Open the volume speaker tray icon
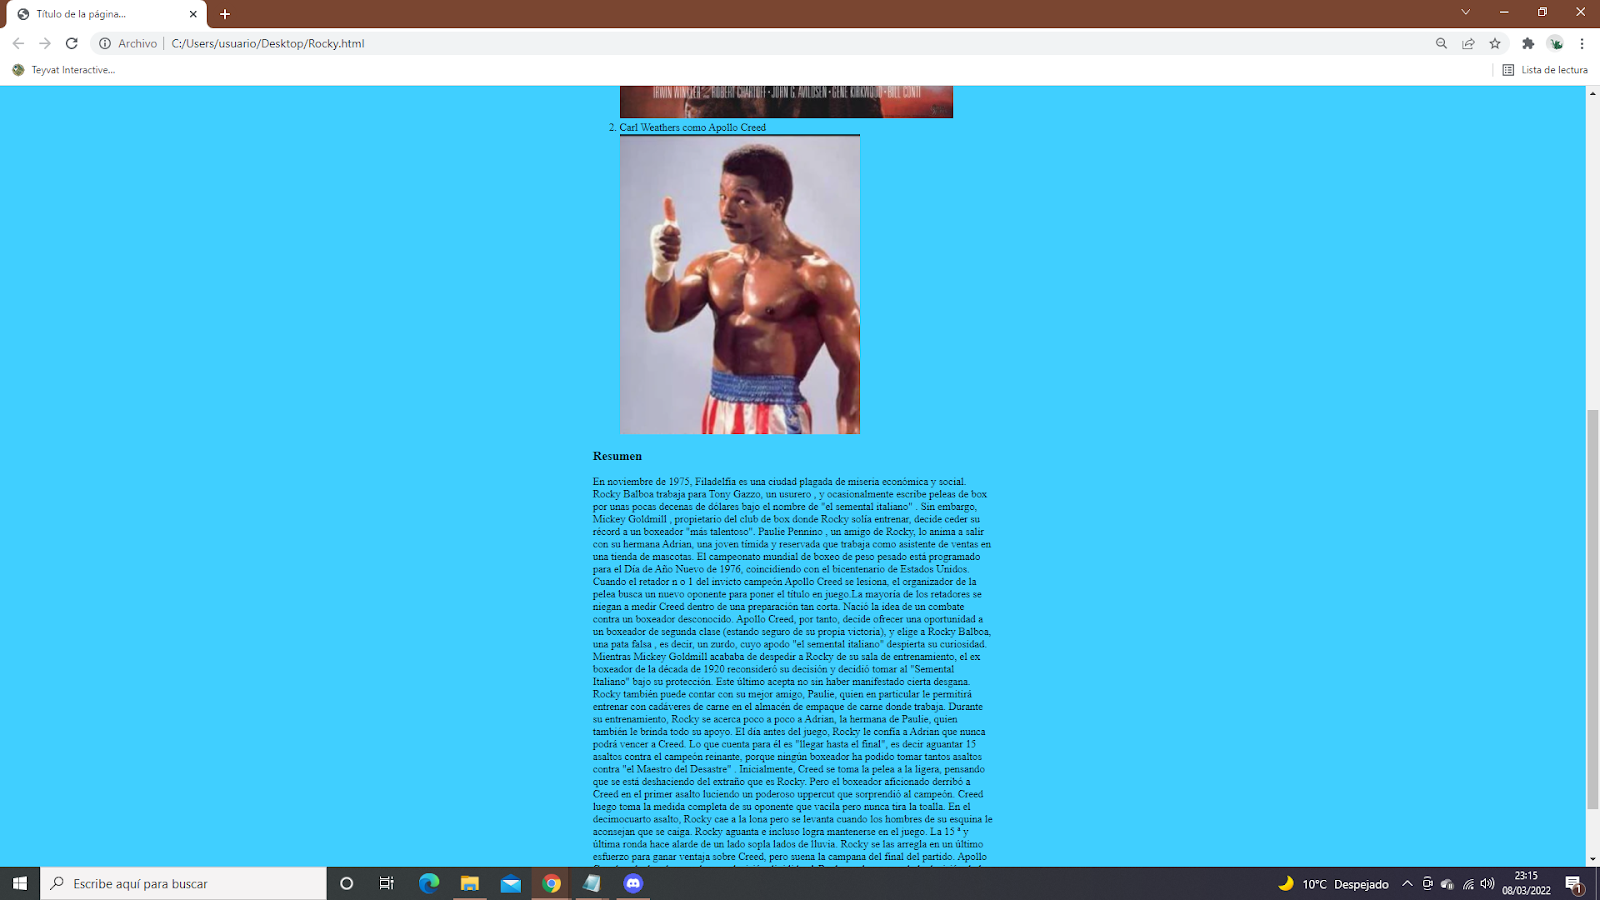This screenshot has width=1600, height=900. tap(1488, 884)
